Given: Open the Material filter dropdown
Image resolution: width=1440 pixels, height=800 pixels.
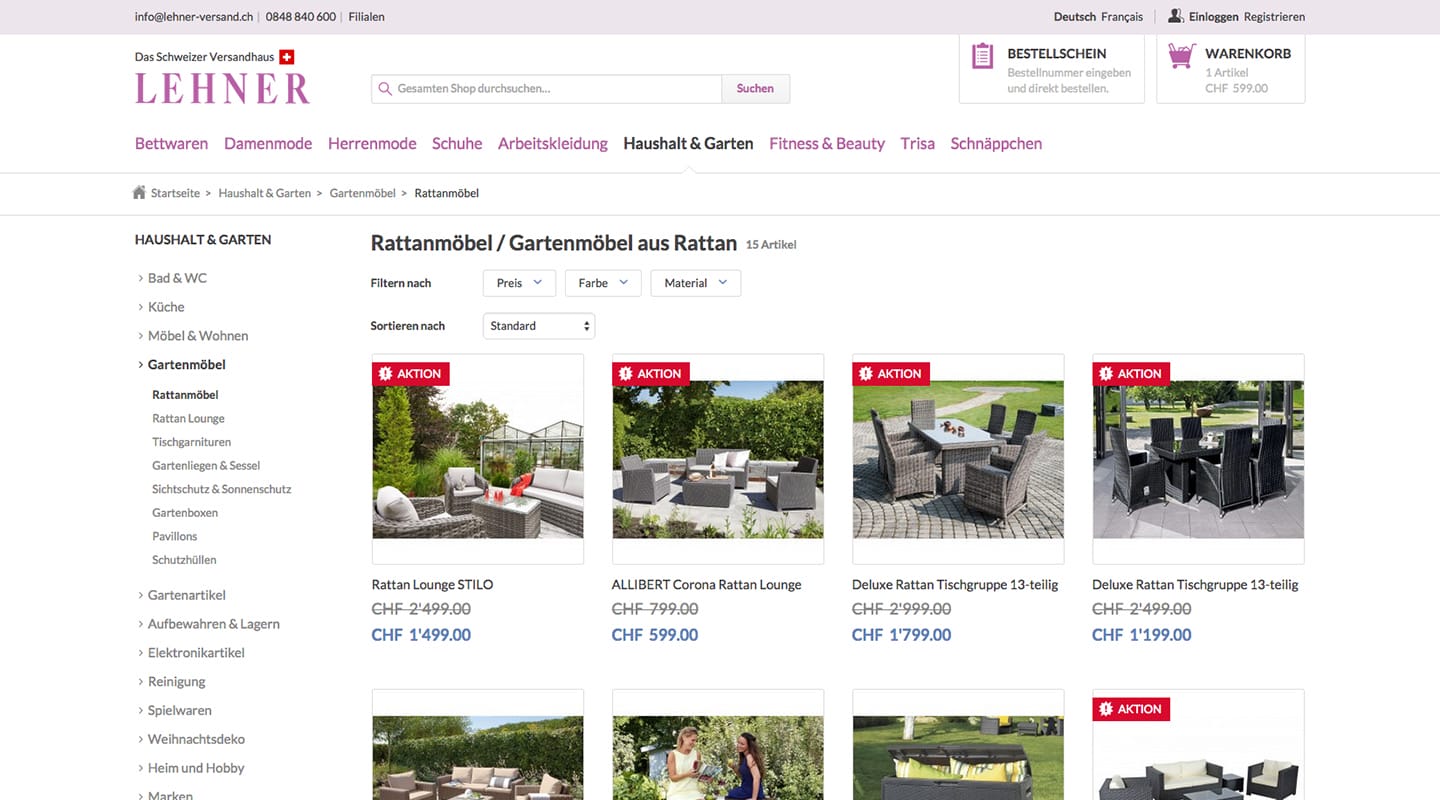Looking at the screenshot, I should pos(695,283).
